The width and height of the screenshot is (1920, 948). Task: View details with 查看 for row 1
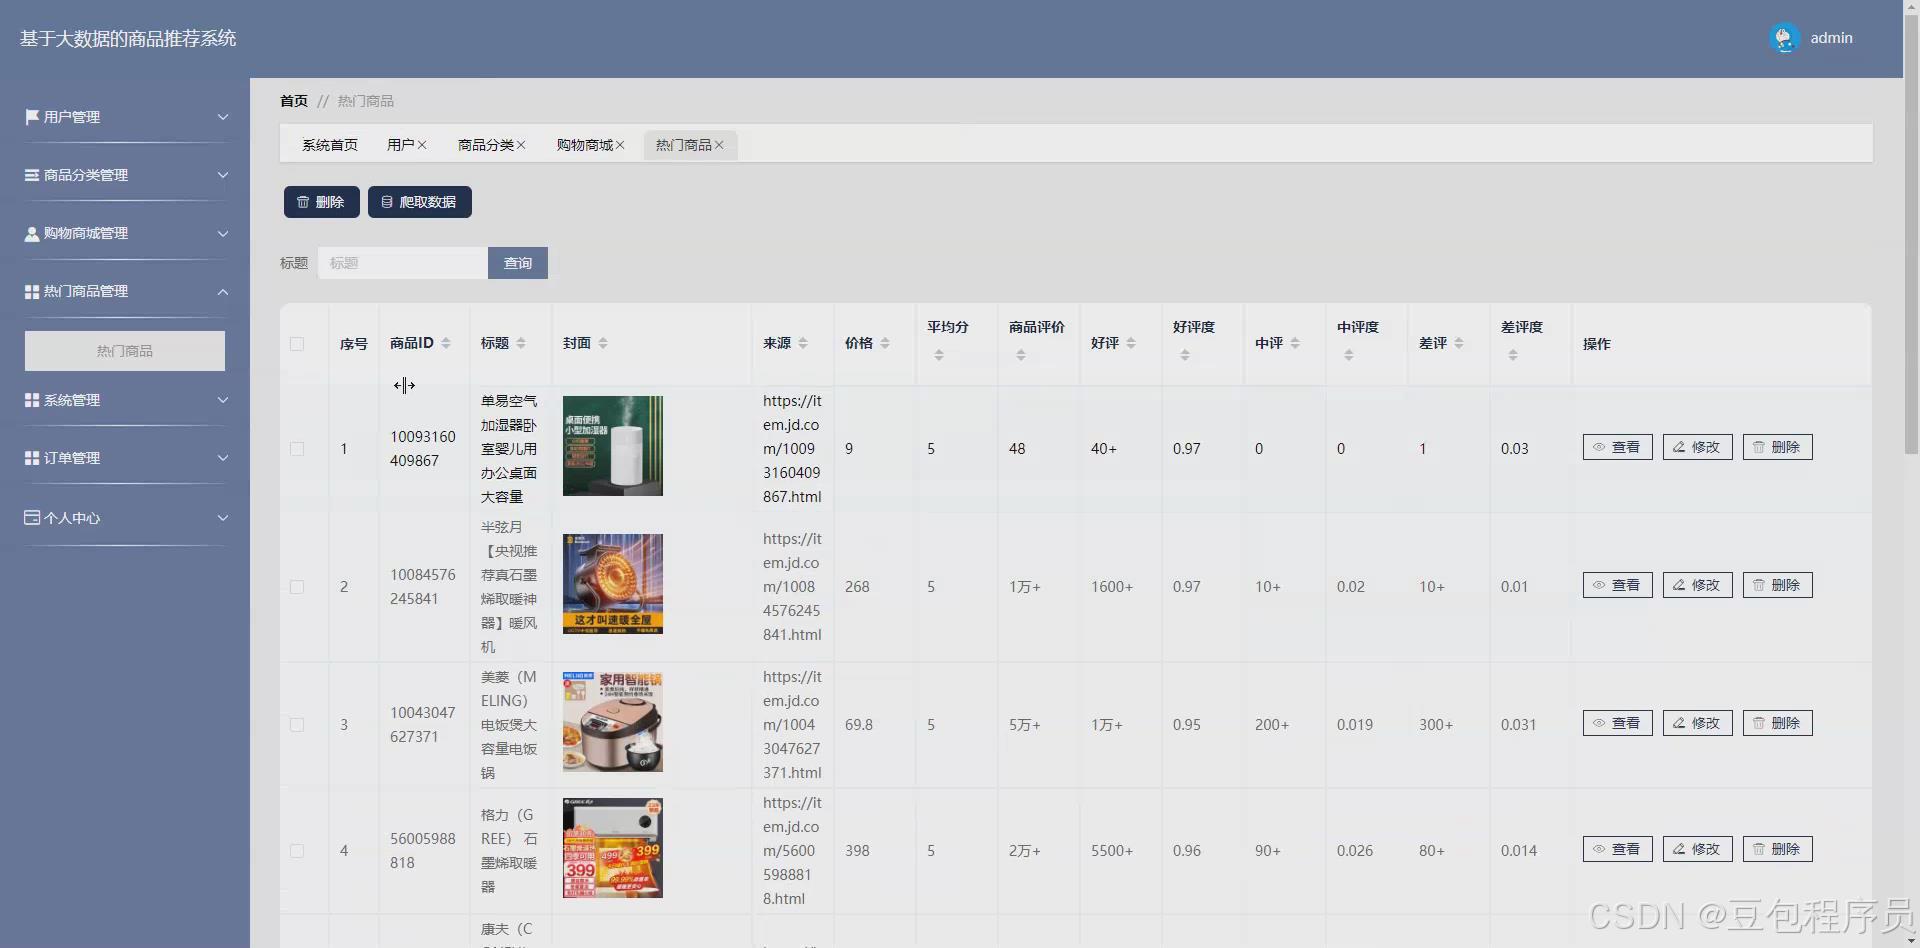tap(1618, 447)
